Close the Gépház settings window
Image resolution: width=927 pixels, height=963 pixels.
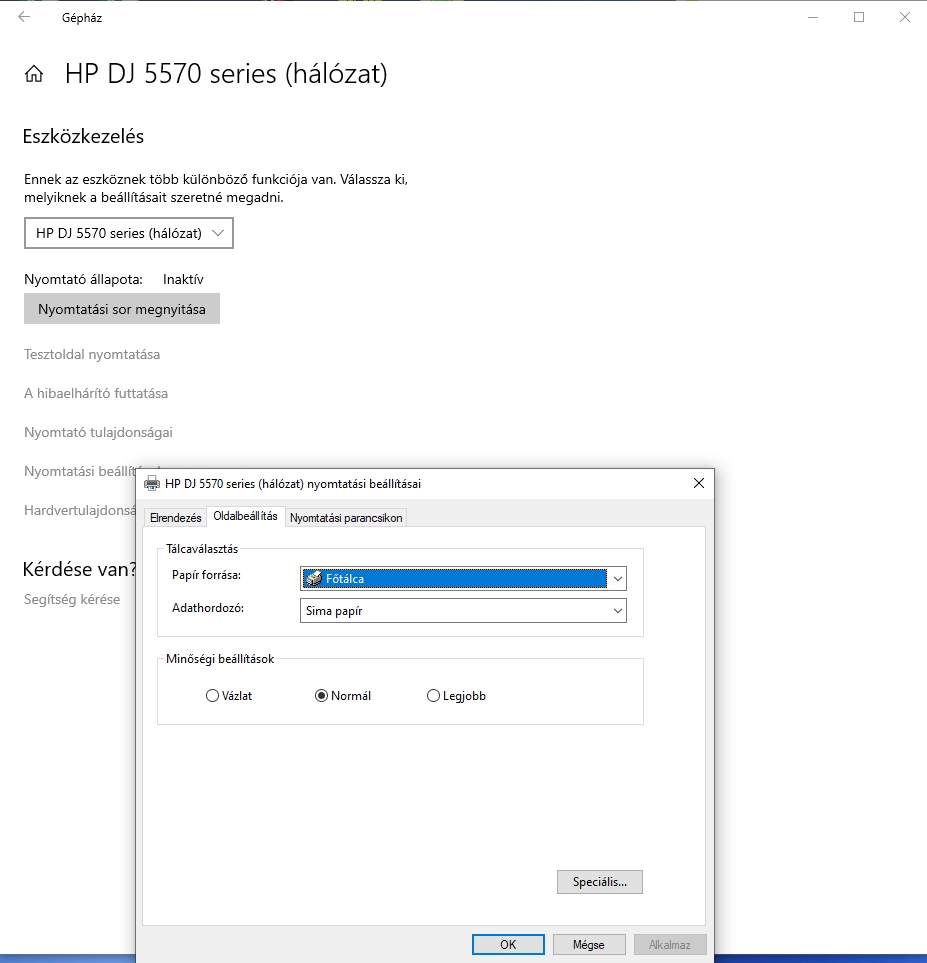pos(904,17)
